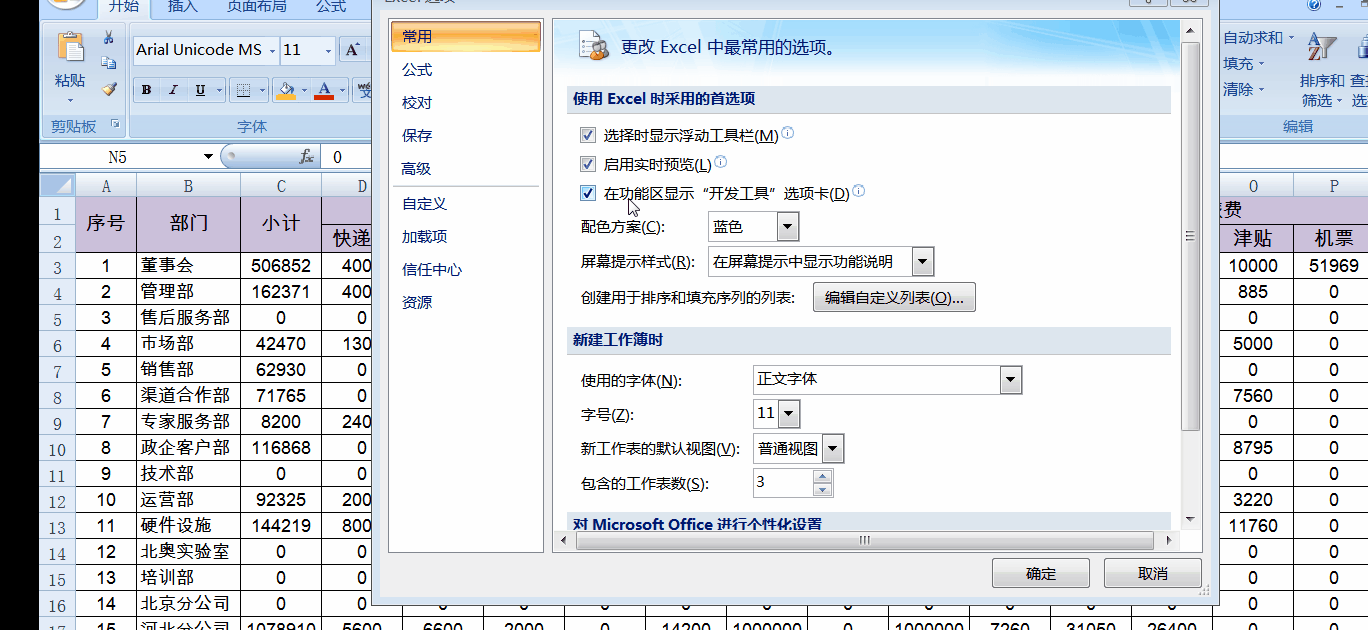Confirm settings with the 确定 button
The image size is (1368, 630).
[x=1040, y=573]
